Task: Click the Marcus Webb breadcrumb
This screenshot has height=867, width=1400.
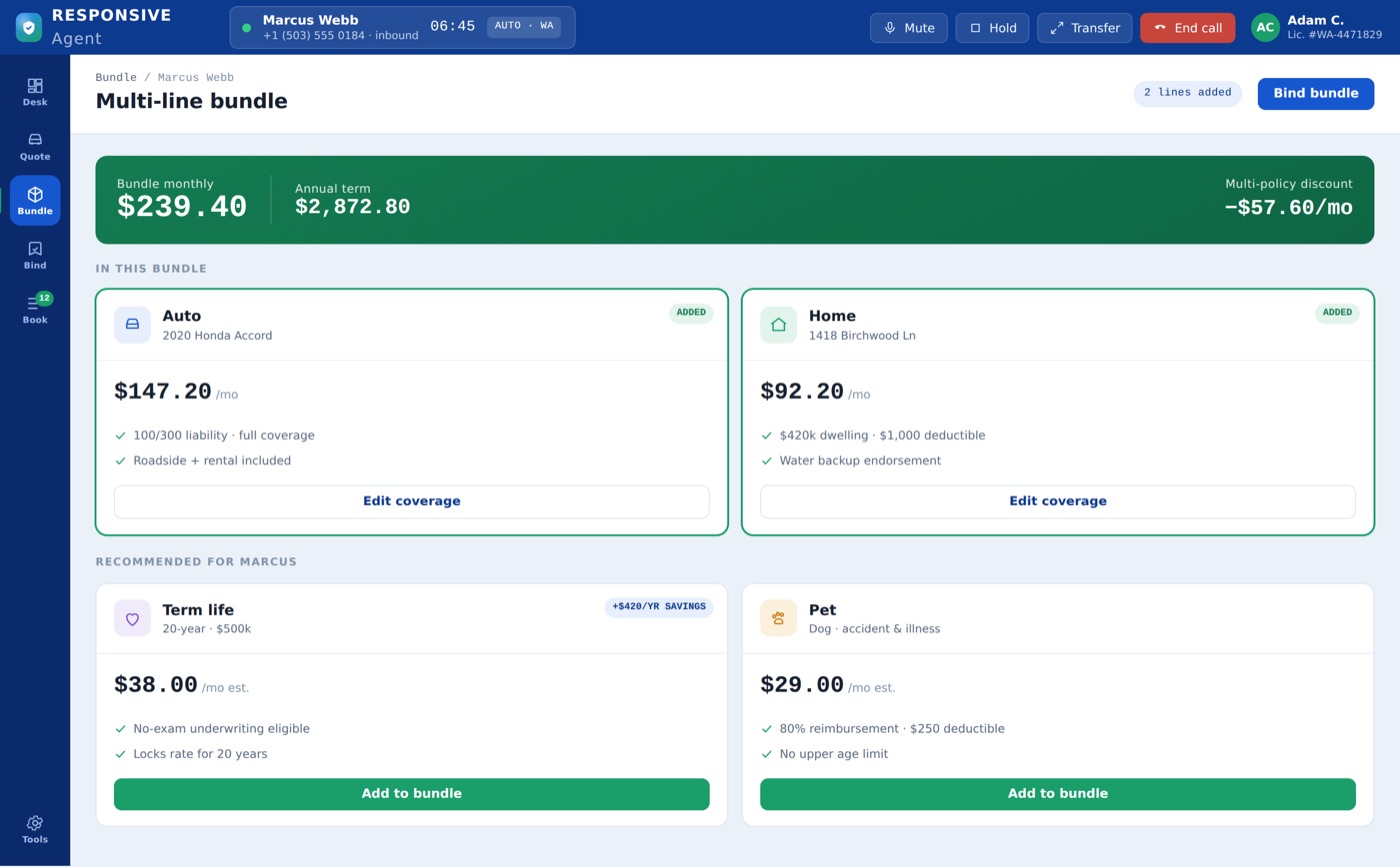Action: tap(196, 77)
